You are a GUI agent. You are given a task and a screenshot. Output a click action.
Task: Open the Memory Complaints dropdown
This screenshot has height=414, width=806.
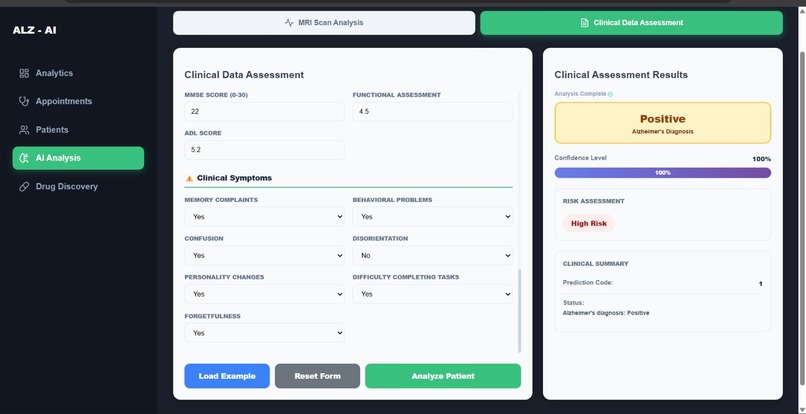264,217
